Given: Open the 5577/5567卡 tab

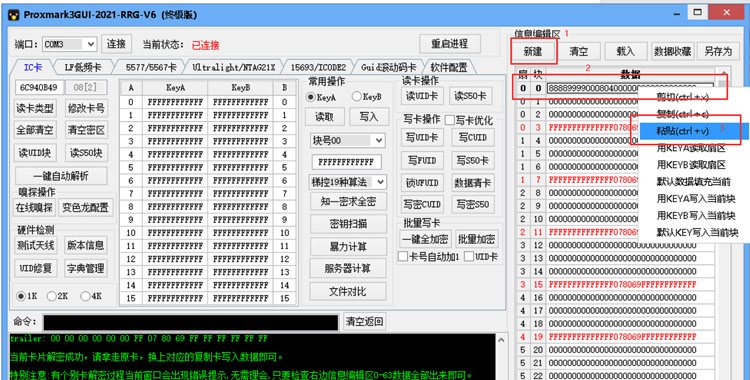Looking at the screenshot, I should [151, 67].
